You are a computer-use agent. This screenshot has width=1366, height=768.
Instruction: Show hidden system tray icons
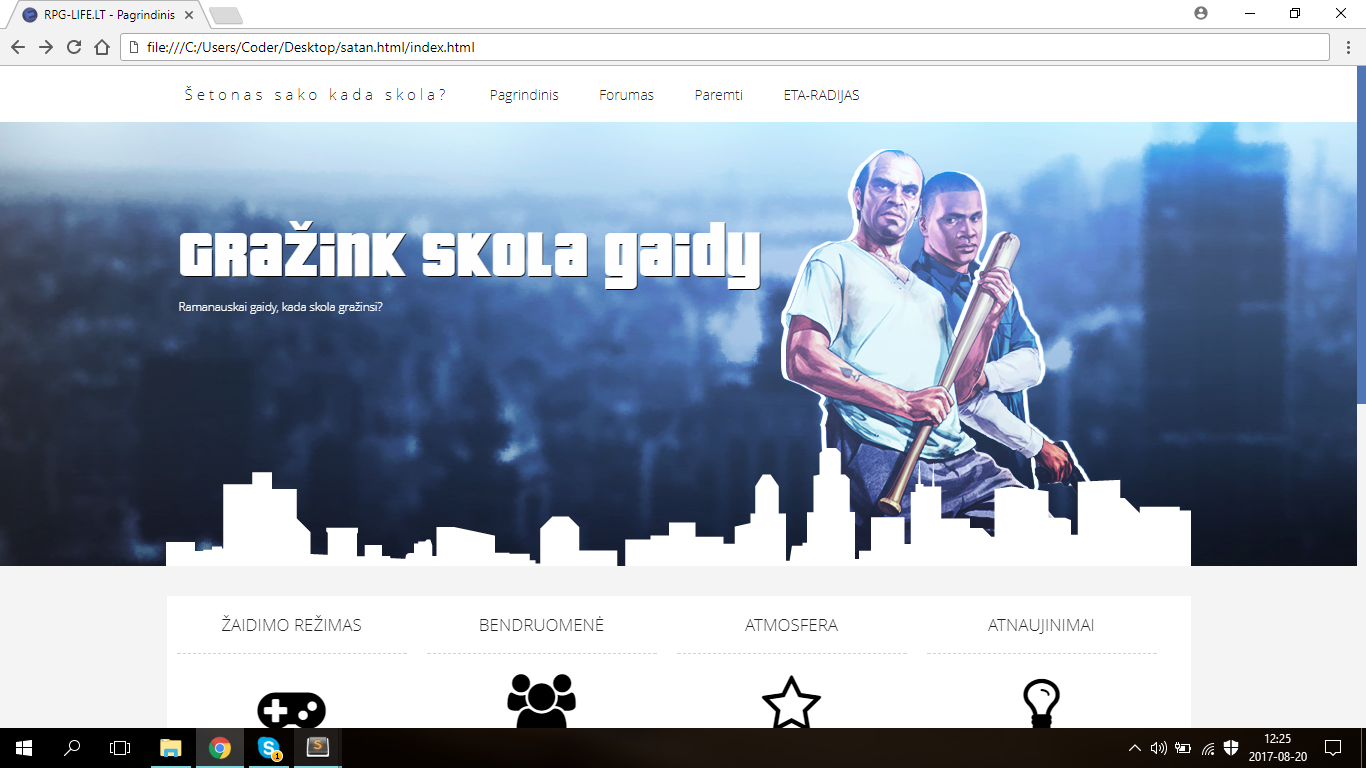(1134, 747)
